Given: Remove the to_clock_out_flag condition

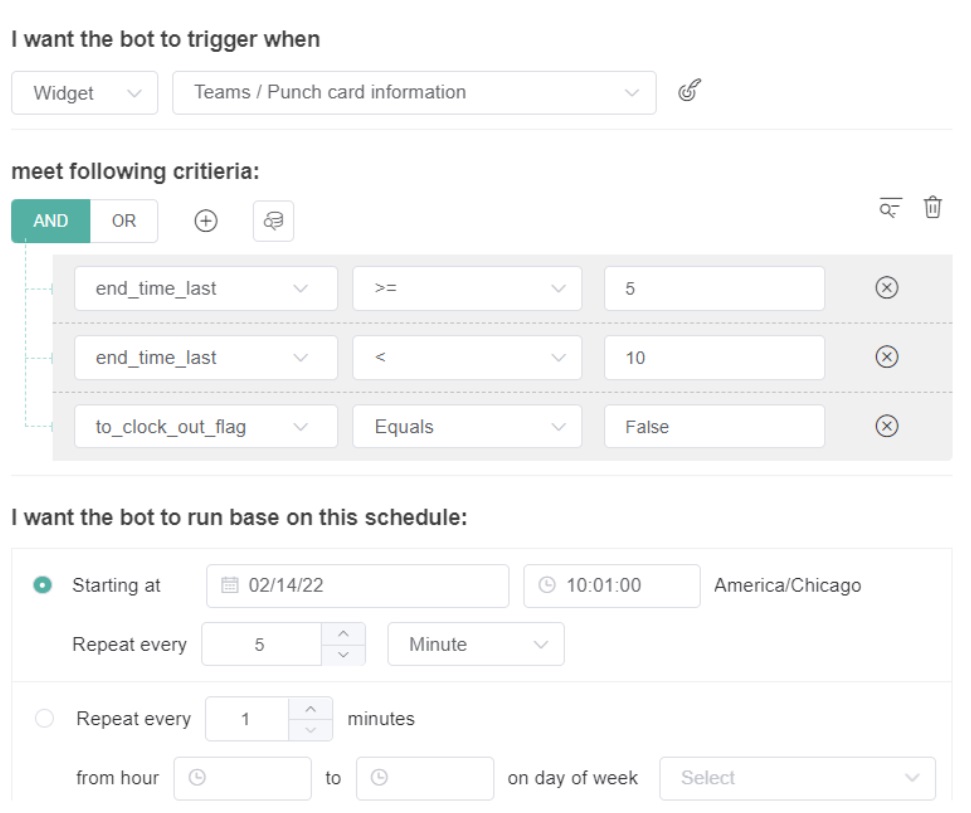Looking at the screenshot, I should [886, 426].
